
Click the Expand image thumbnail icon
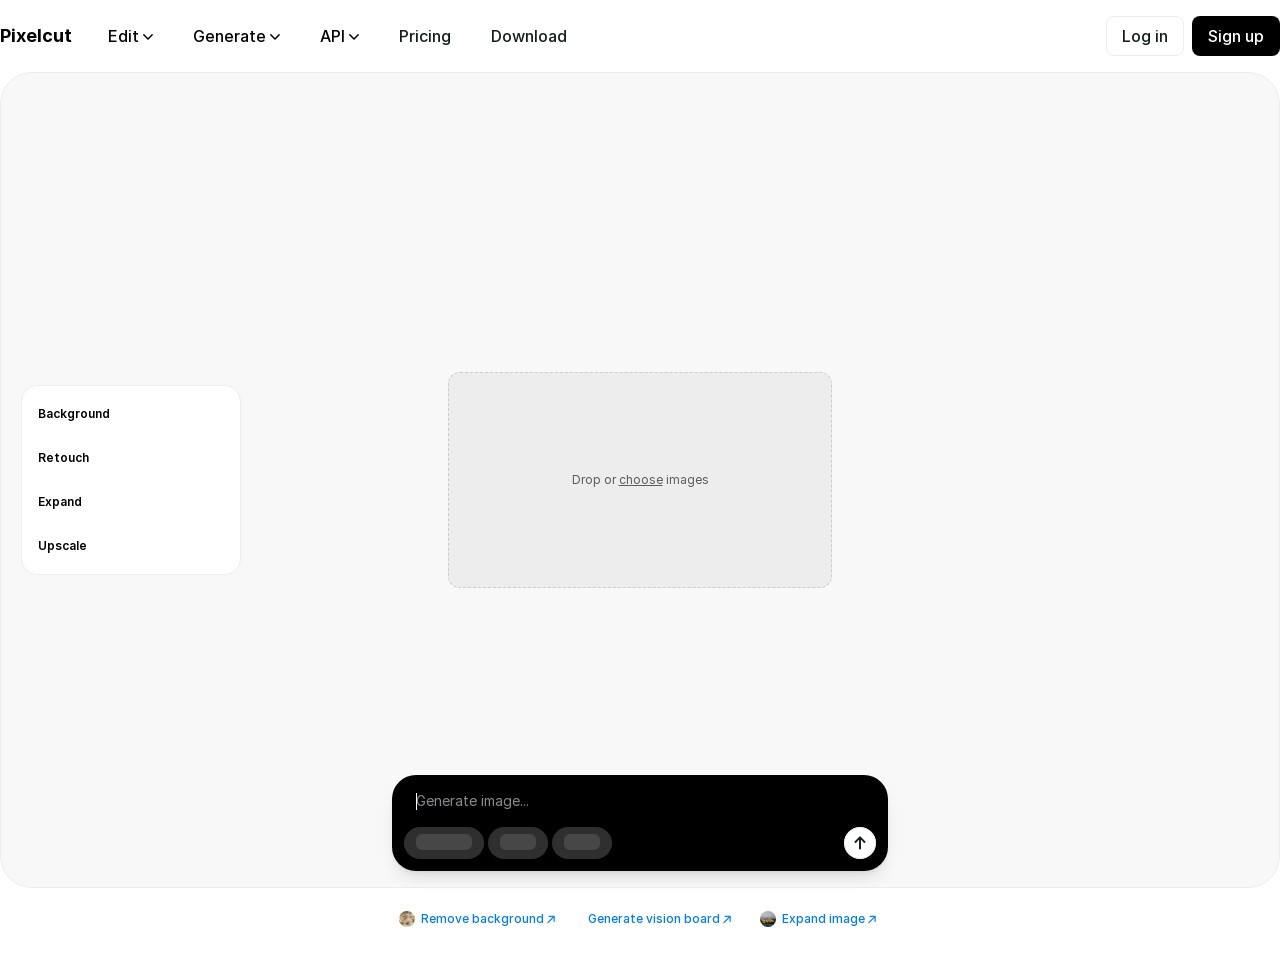click(x=768, y=919)
